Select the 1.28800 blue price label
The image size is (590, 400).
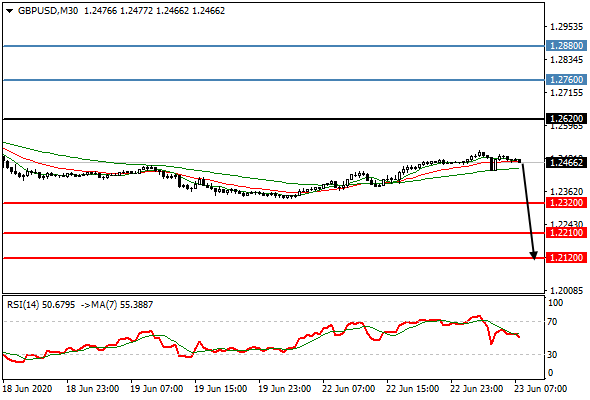tap(566, 46)
